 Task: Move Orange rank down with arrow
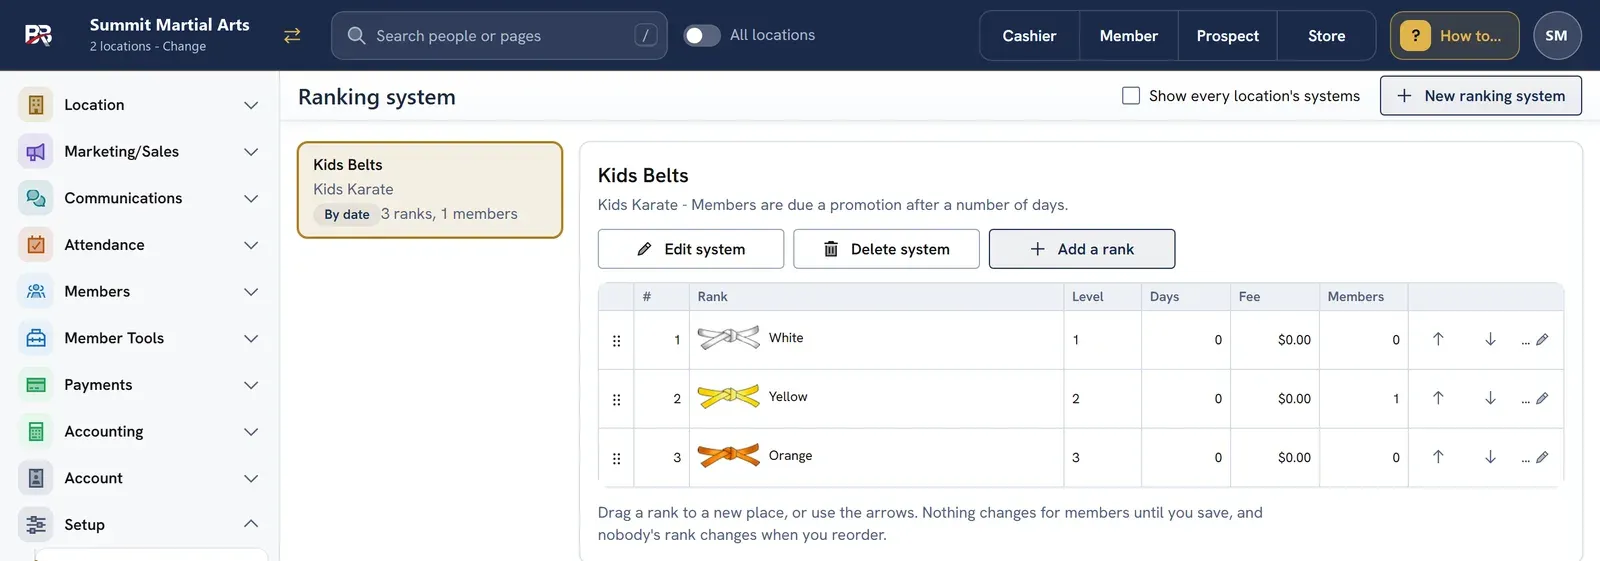1490,457
